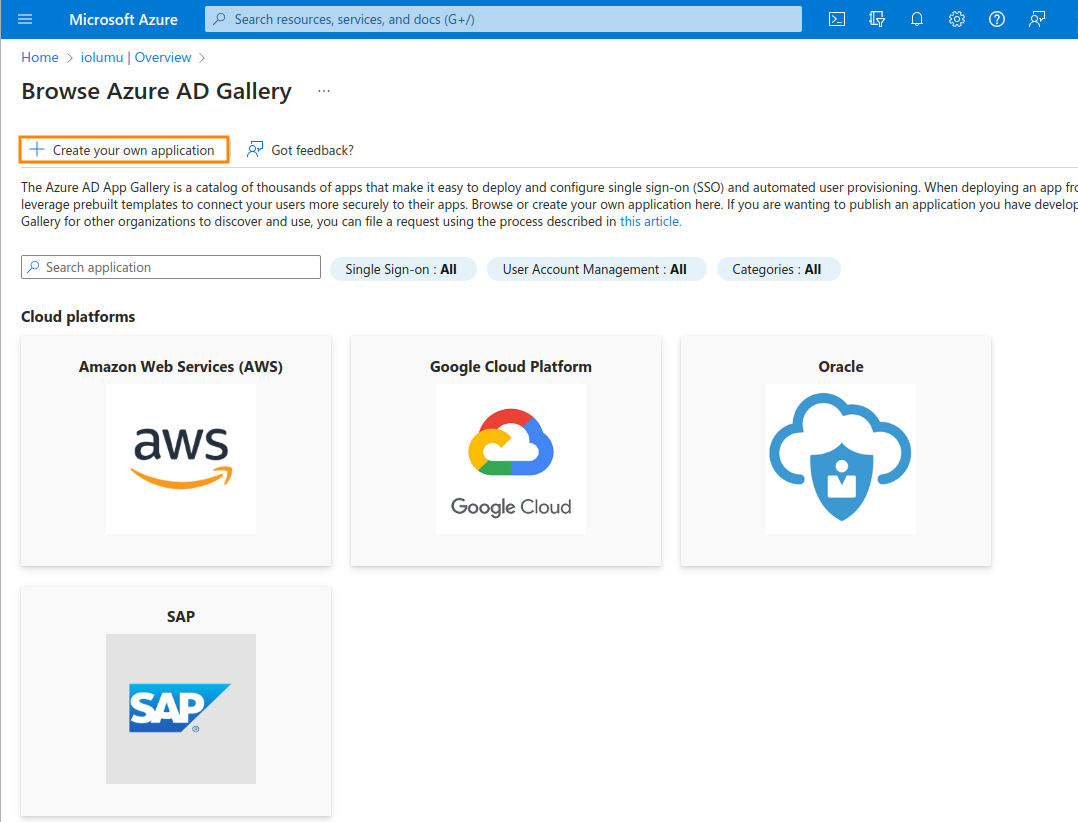Screen dimensions: 1078x822
Task: Click Create your own application
Action: (x=124, y=150)
